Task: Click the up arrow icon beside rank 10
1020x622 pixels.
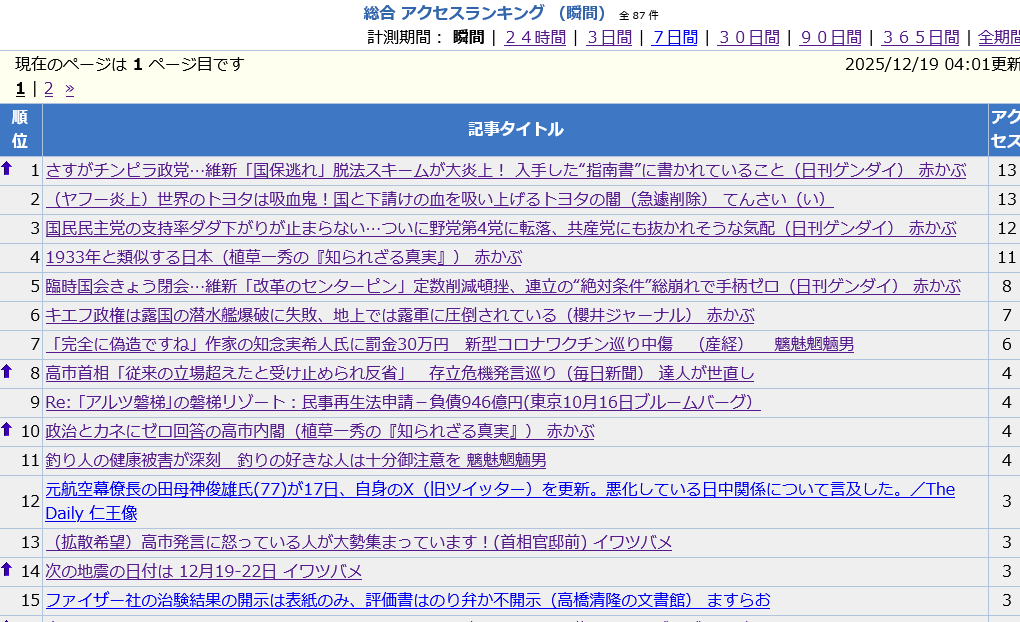Action: tap(7, 430)
